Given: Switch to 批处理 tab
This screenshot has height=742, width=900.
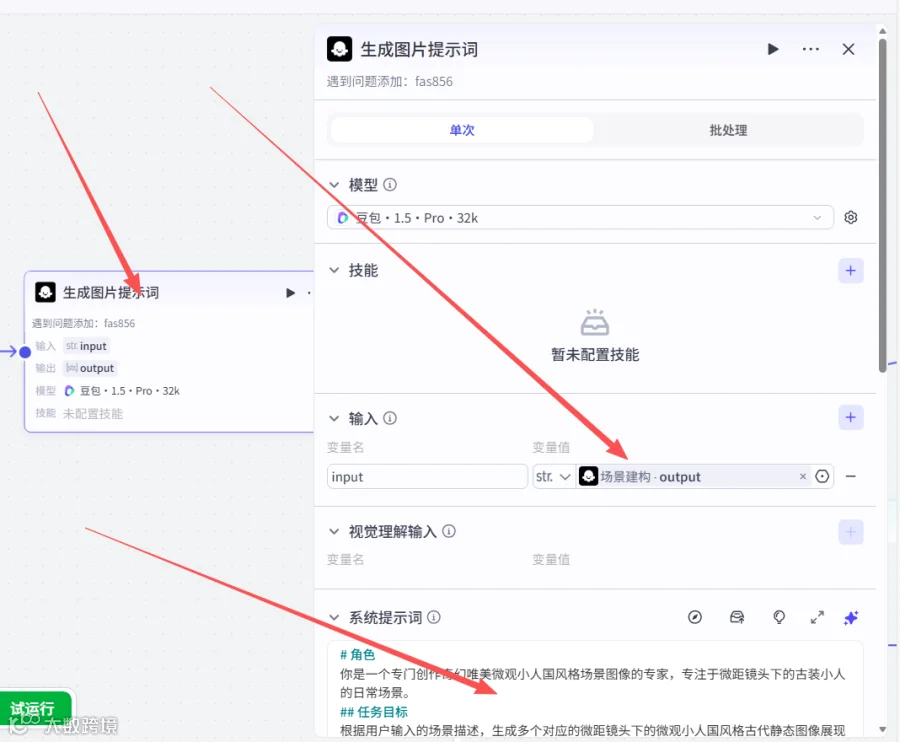Looking at the screenshot, I should (728, 130).
